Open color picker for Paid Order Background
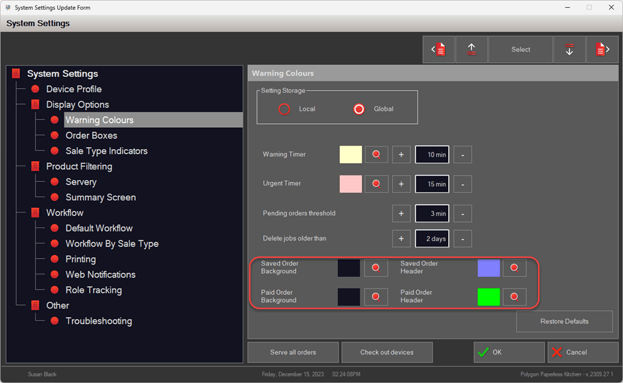 376,297
